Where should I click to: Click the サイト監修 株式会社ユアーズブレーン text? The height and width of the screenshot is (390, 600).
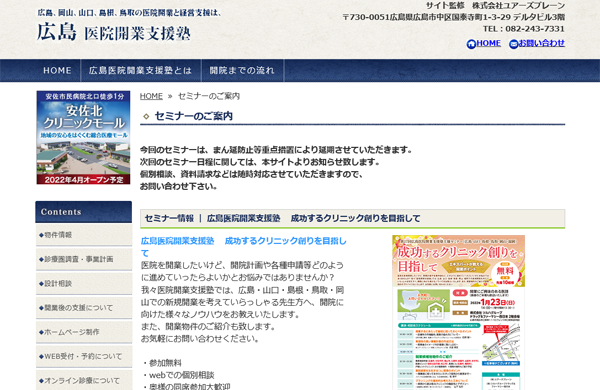(x=496, y=6)
